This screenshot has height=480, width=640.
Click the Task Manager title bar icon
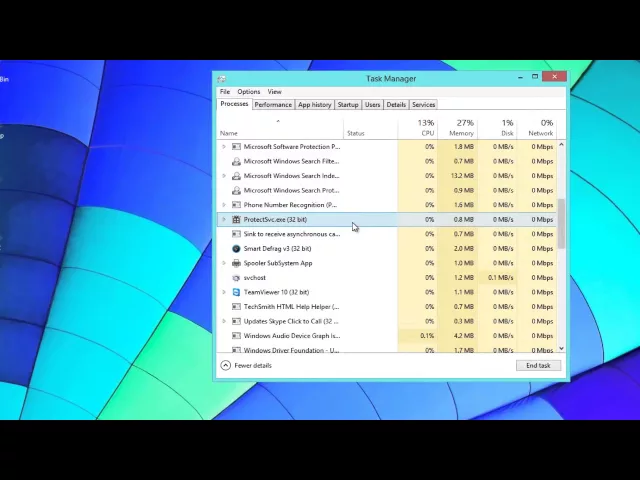point(222,79)
